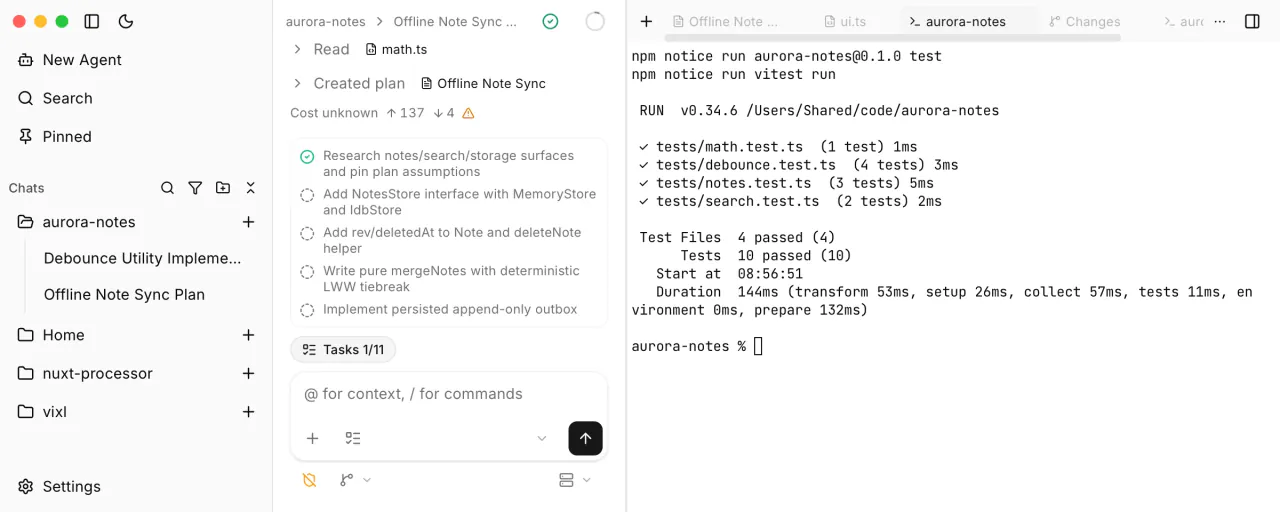Click the search chats magnifier icon
This screenshot has width=1280, height=512.
coord(168,188)
